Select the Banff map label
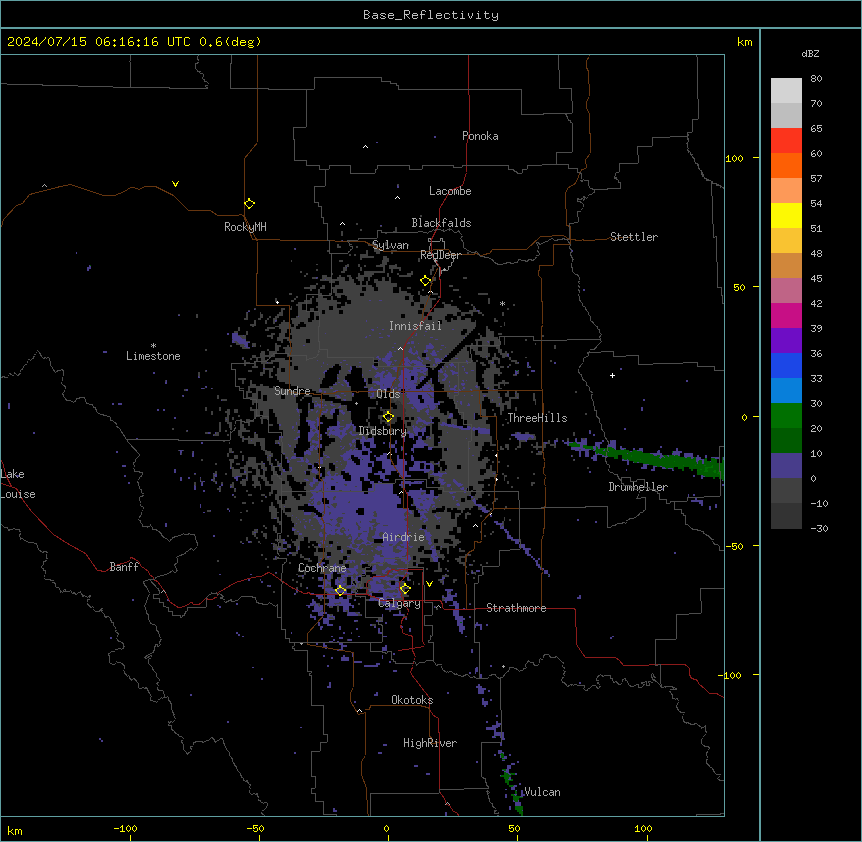 tap(124, 567)
